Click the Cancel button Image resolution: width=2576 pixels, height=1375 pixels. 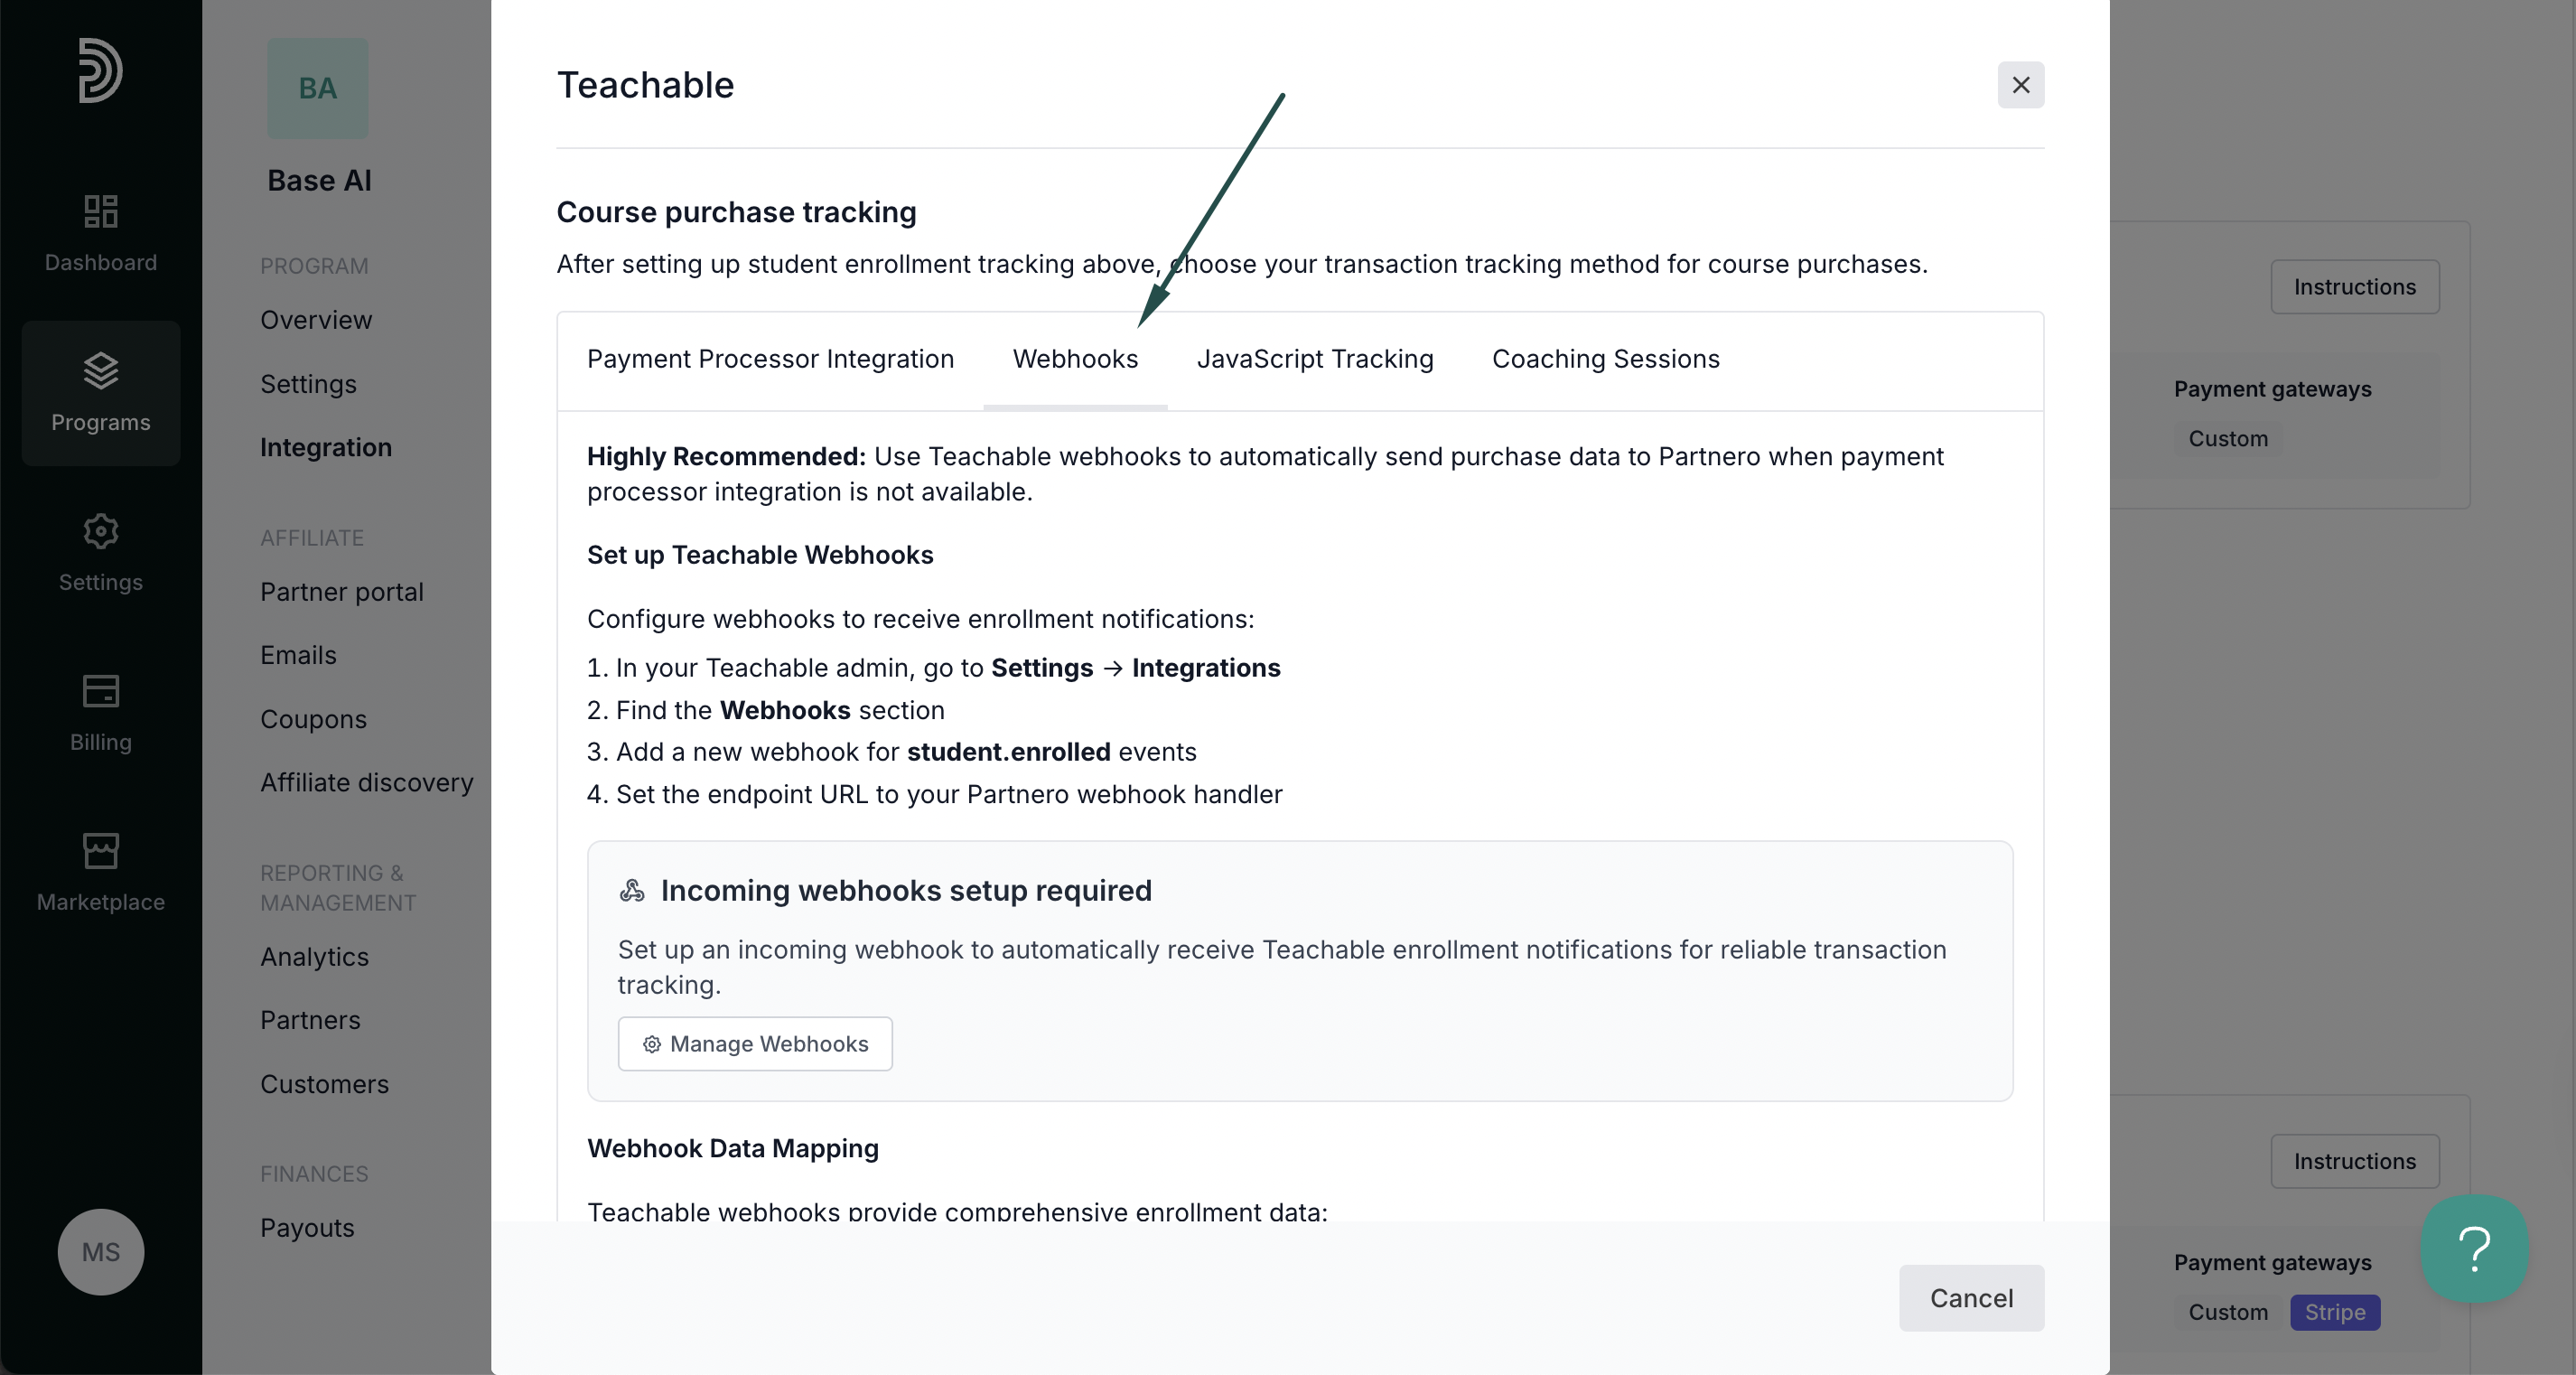(1971, 1298)
